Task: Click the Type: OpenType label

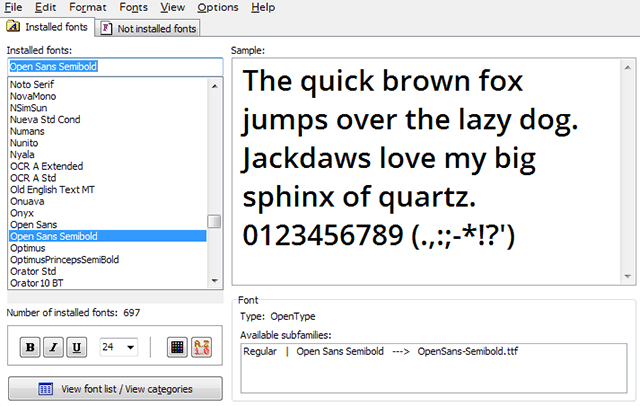Action: pos(278,316)
